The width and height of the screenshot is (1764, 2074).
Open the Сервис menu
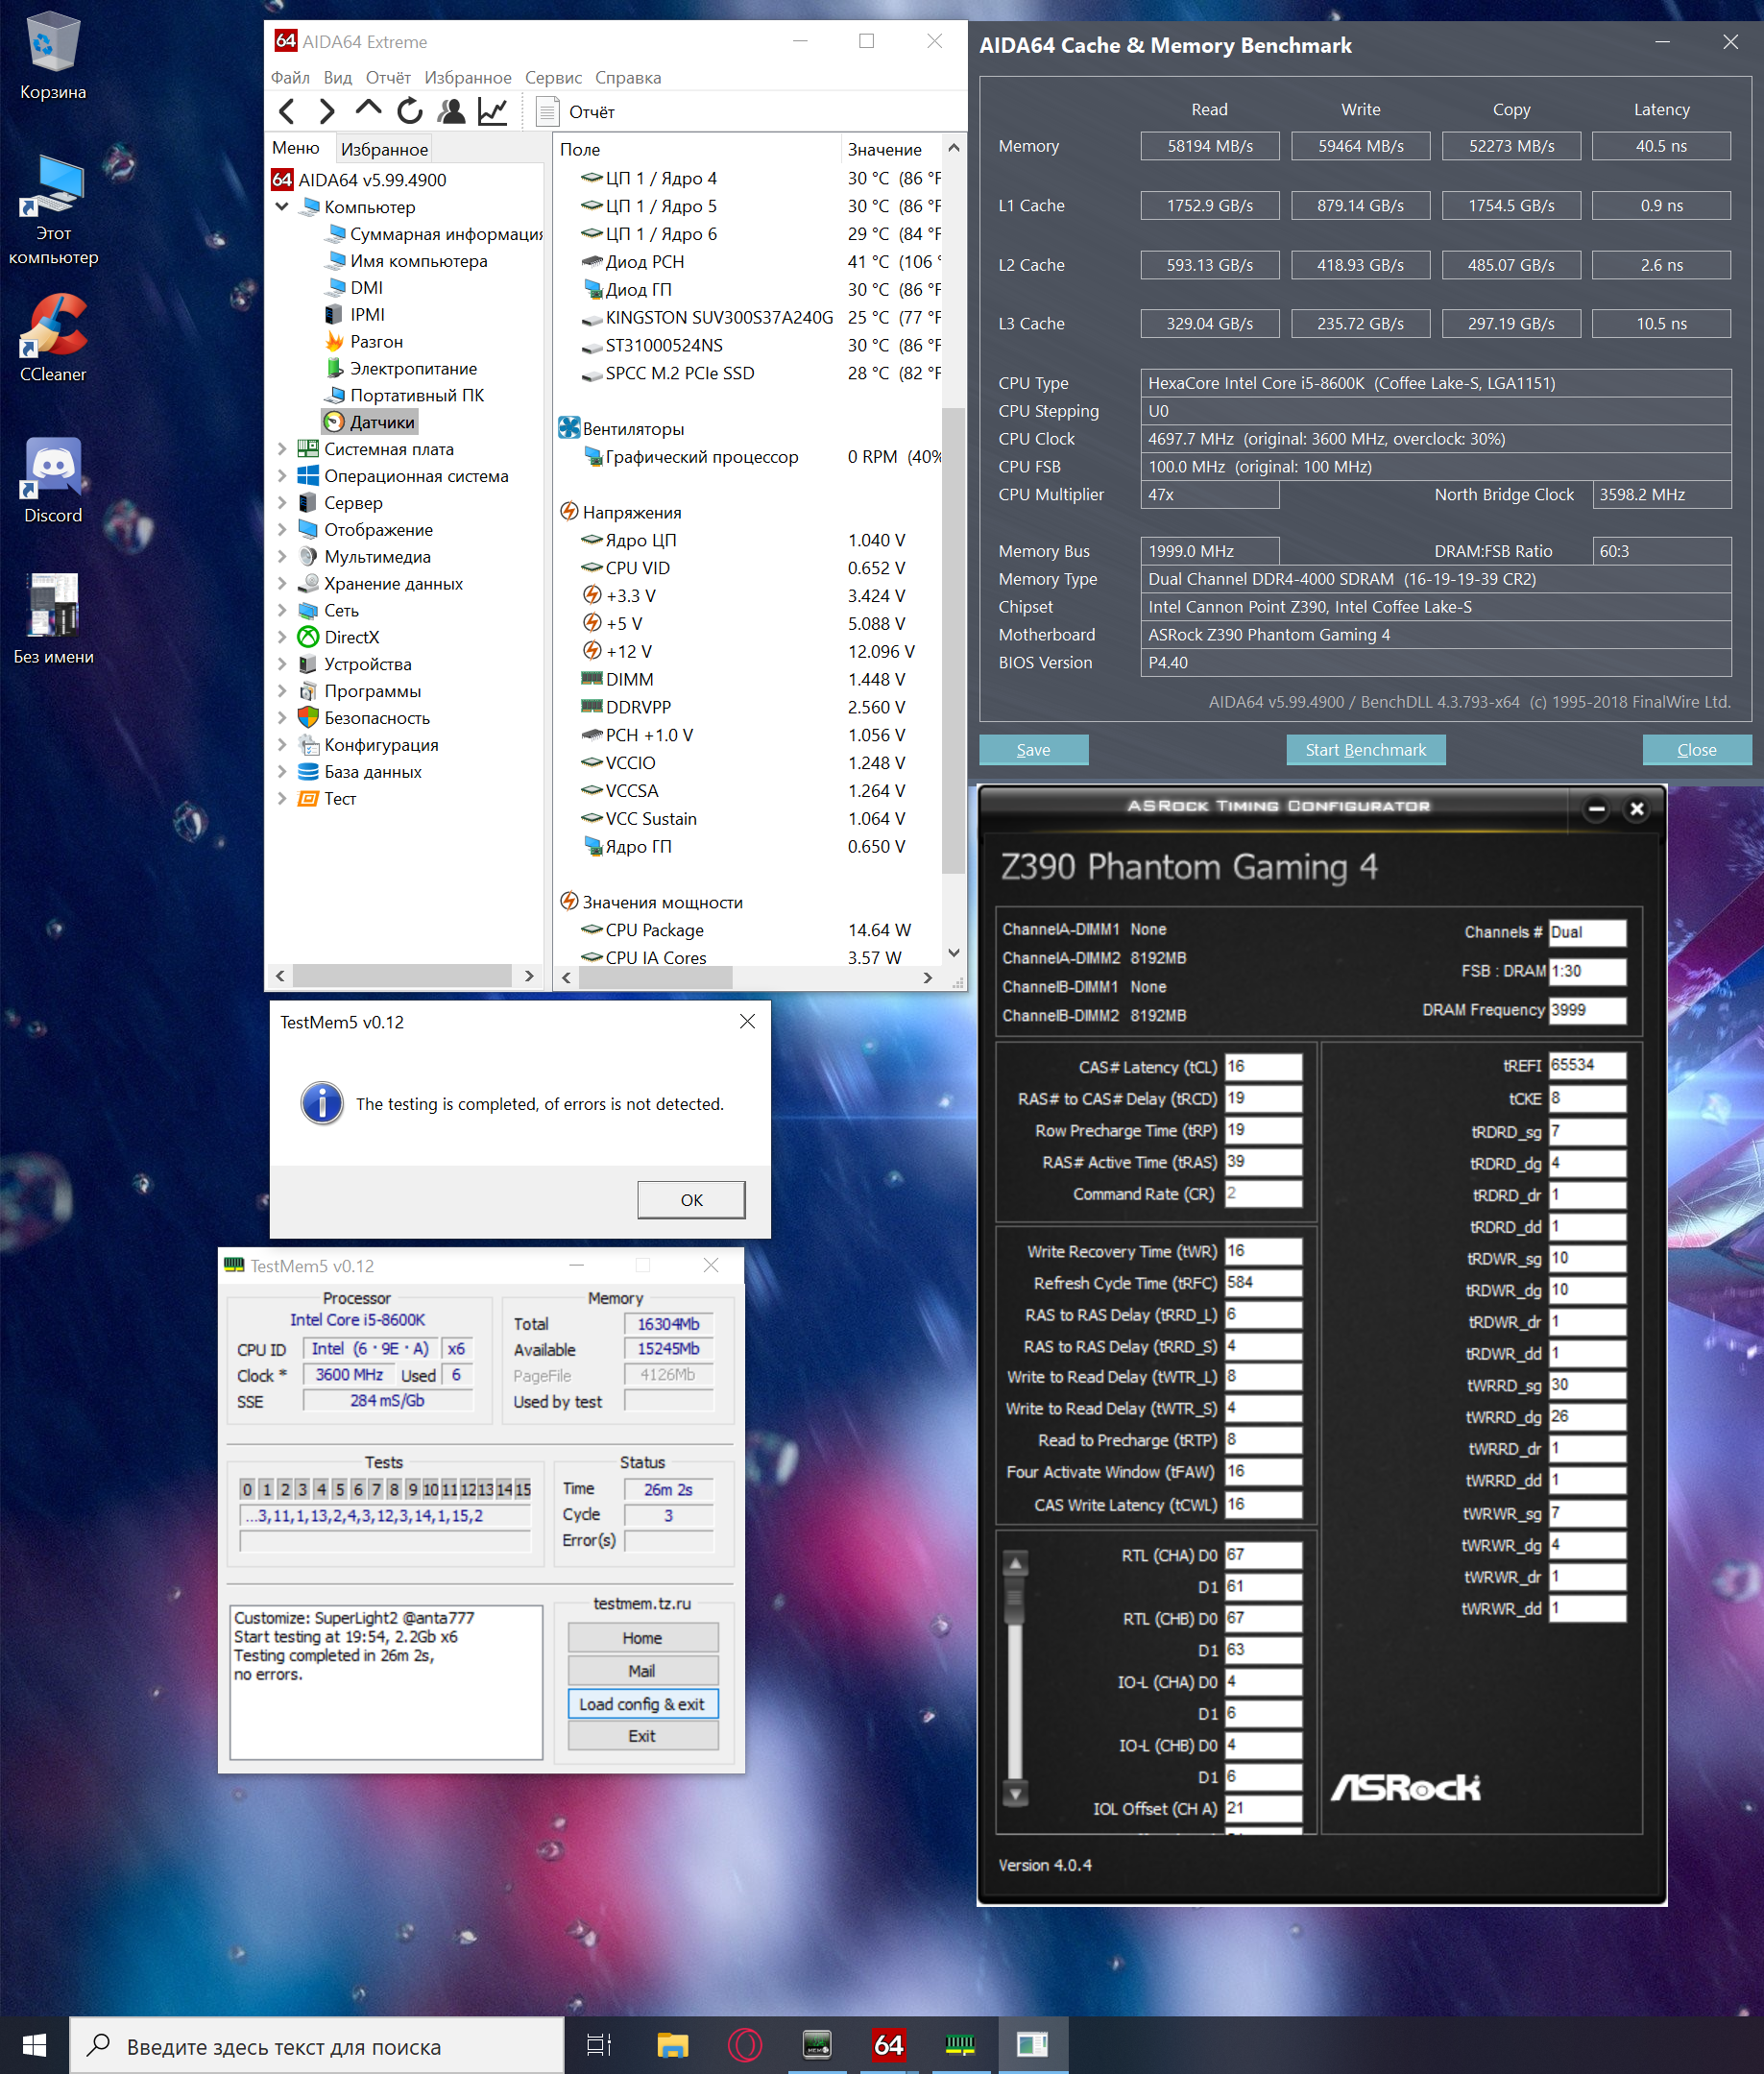click(553, 78)
